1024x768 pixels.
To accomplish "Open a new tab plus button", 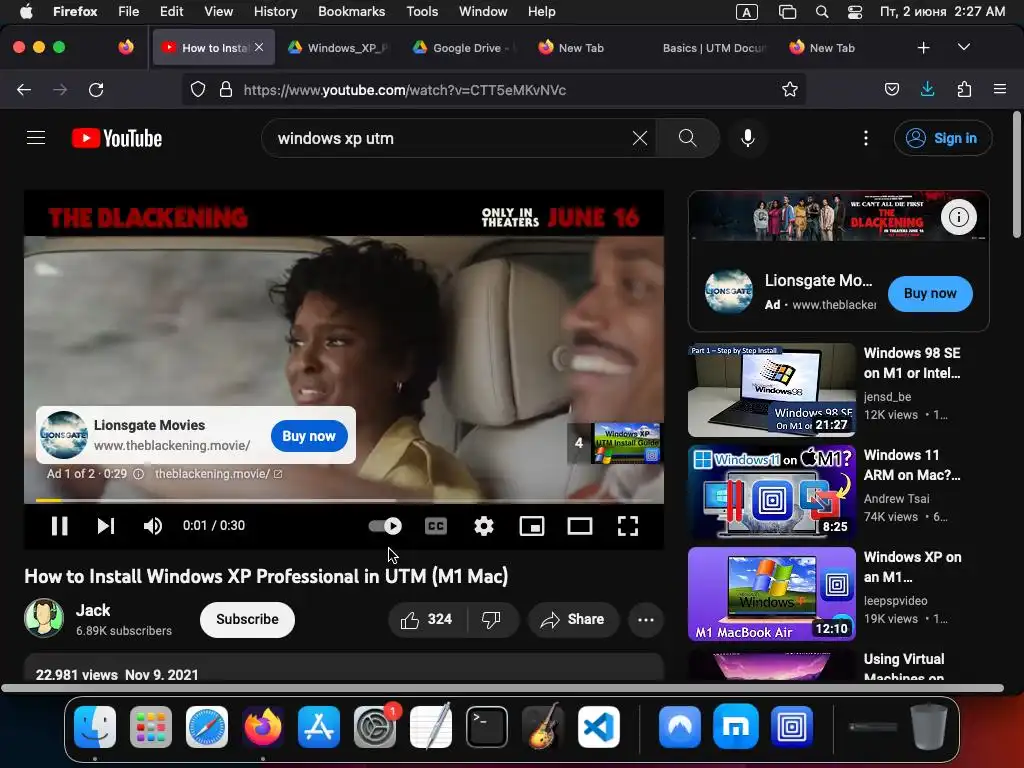I will tap(923, 48).
